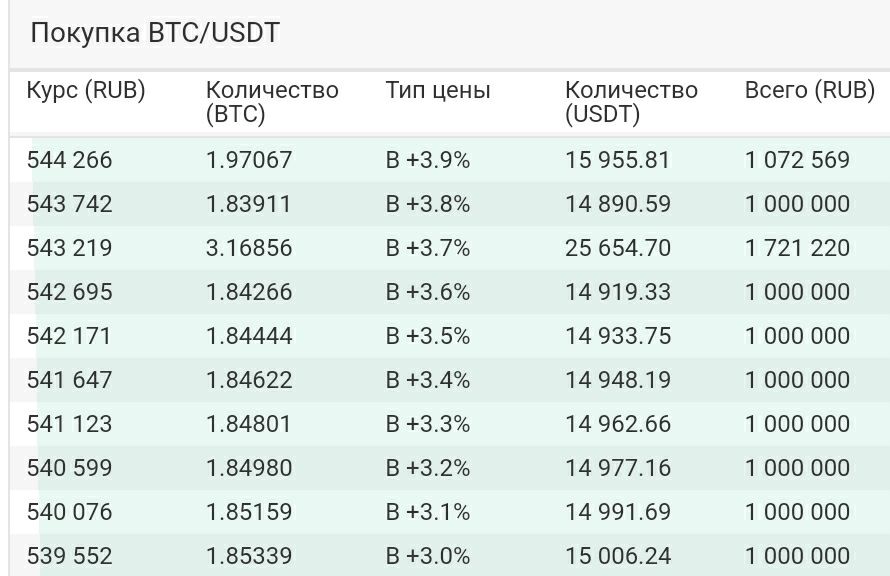Click the Всего (RUB) column header
Screen dimensions: 890x576
tap(809, 90)
